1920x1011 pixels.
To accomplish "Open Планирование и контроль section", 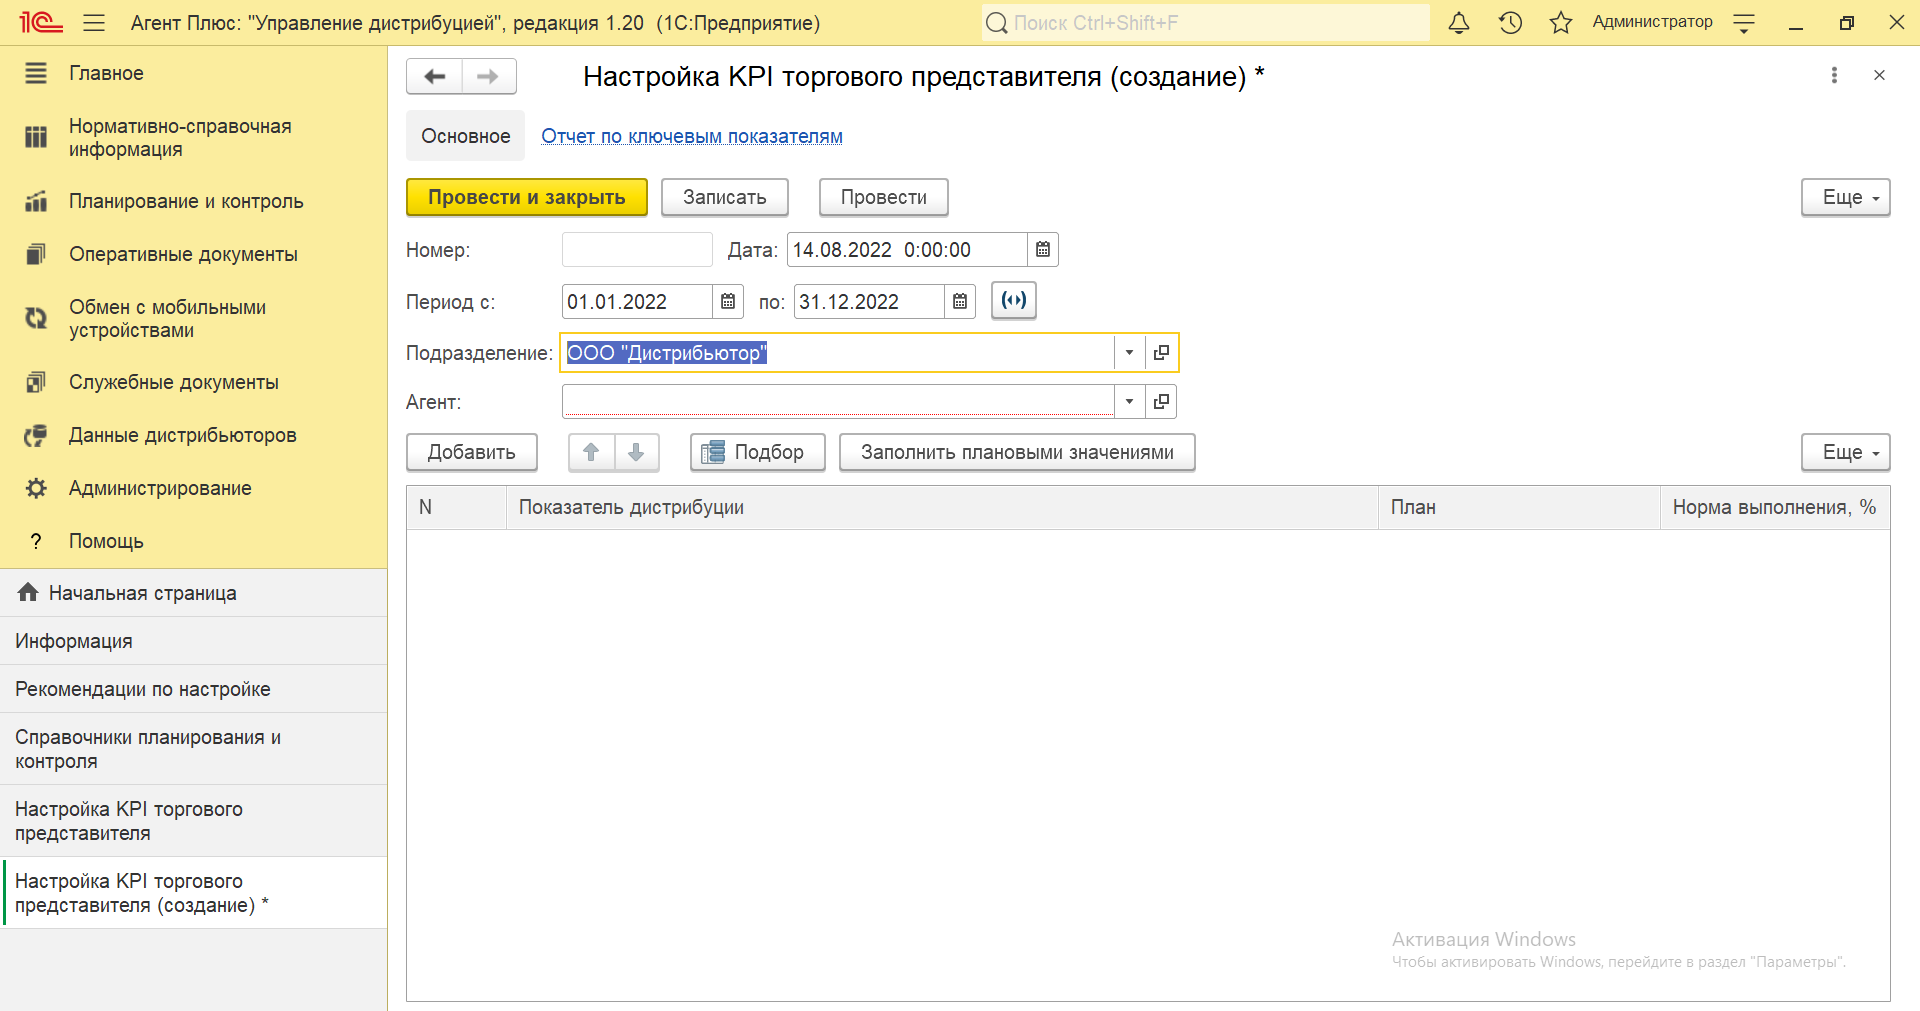I will click(193, 201).
